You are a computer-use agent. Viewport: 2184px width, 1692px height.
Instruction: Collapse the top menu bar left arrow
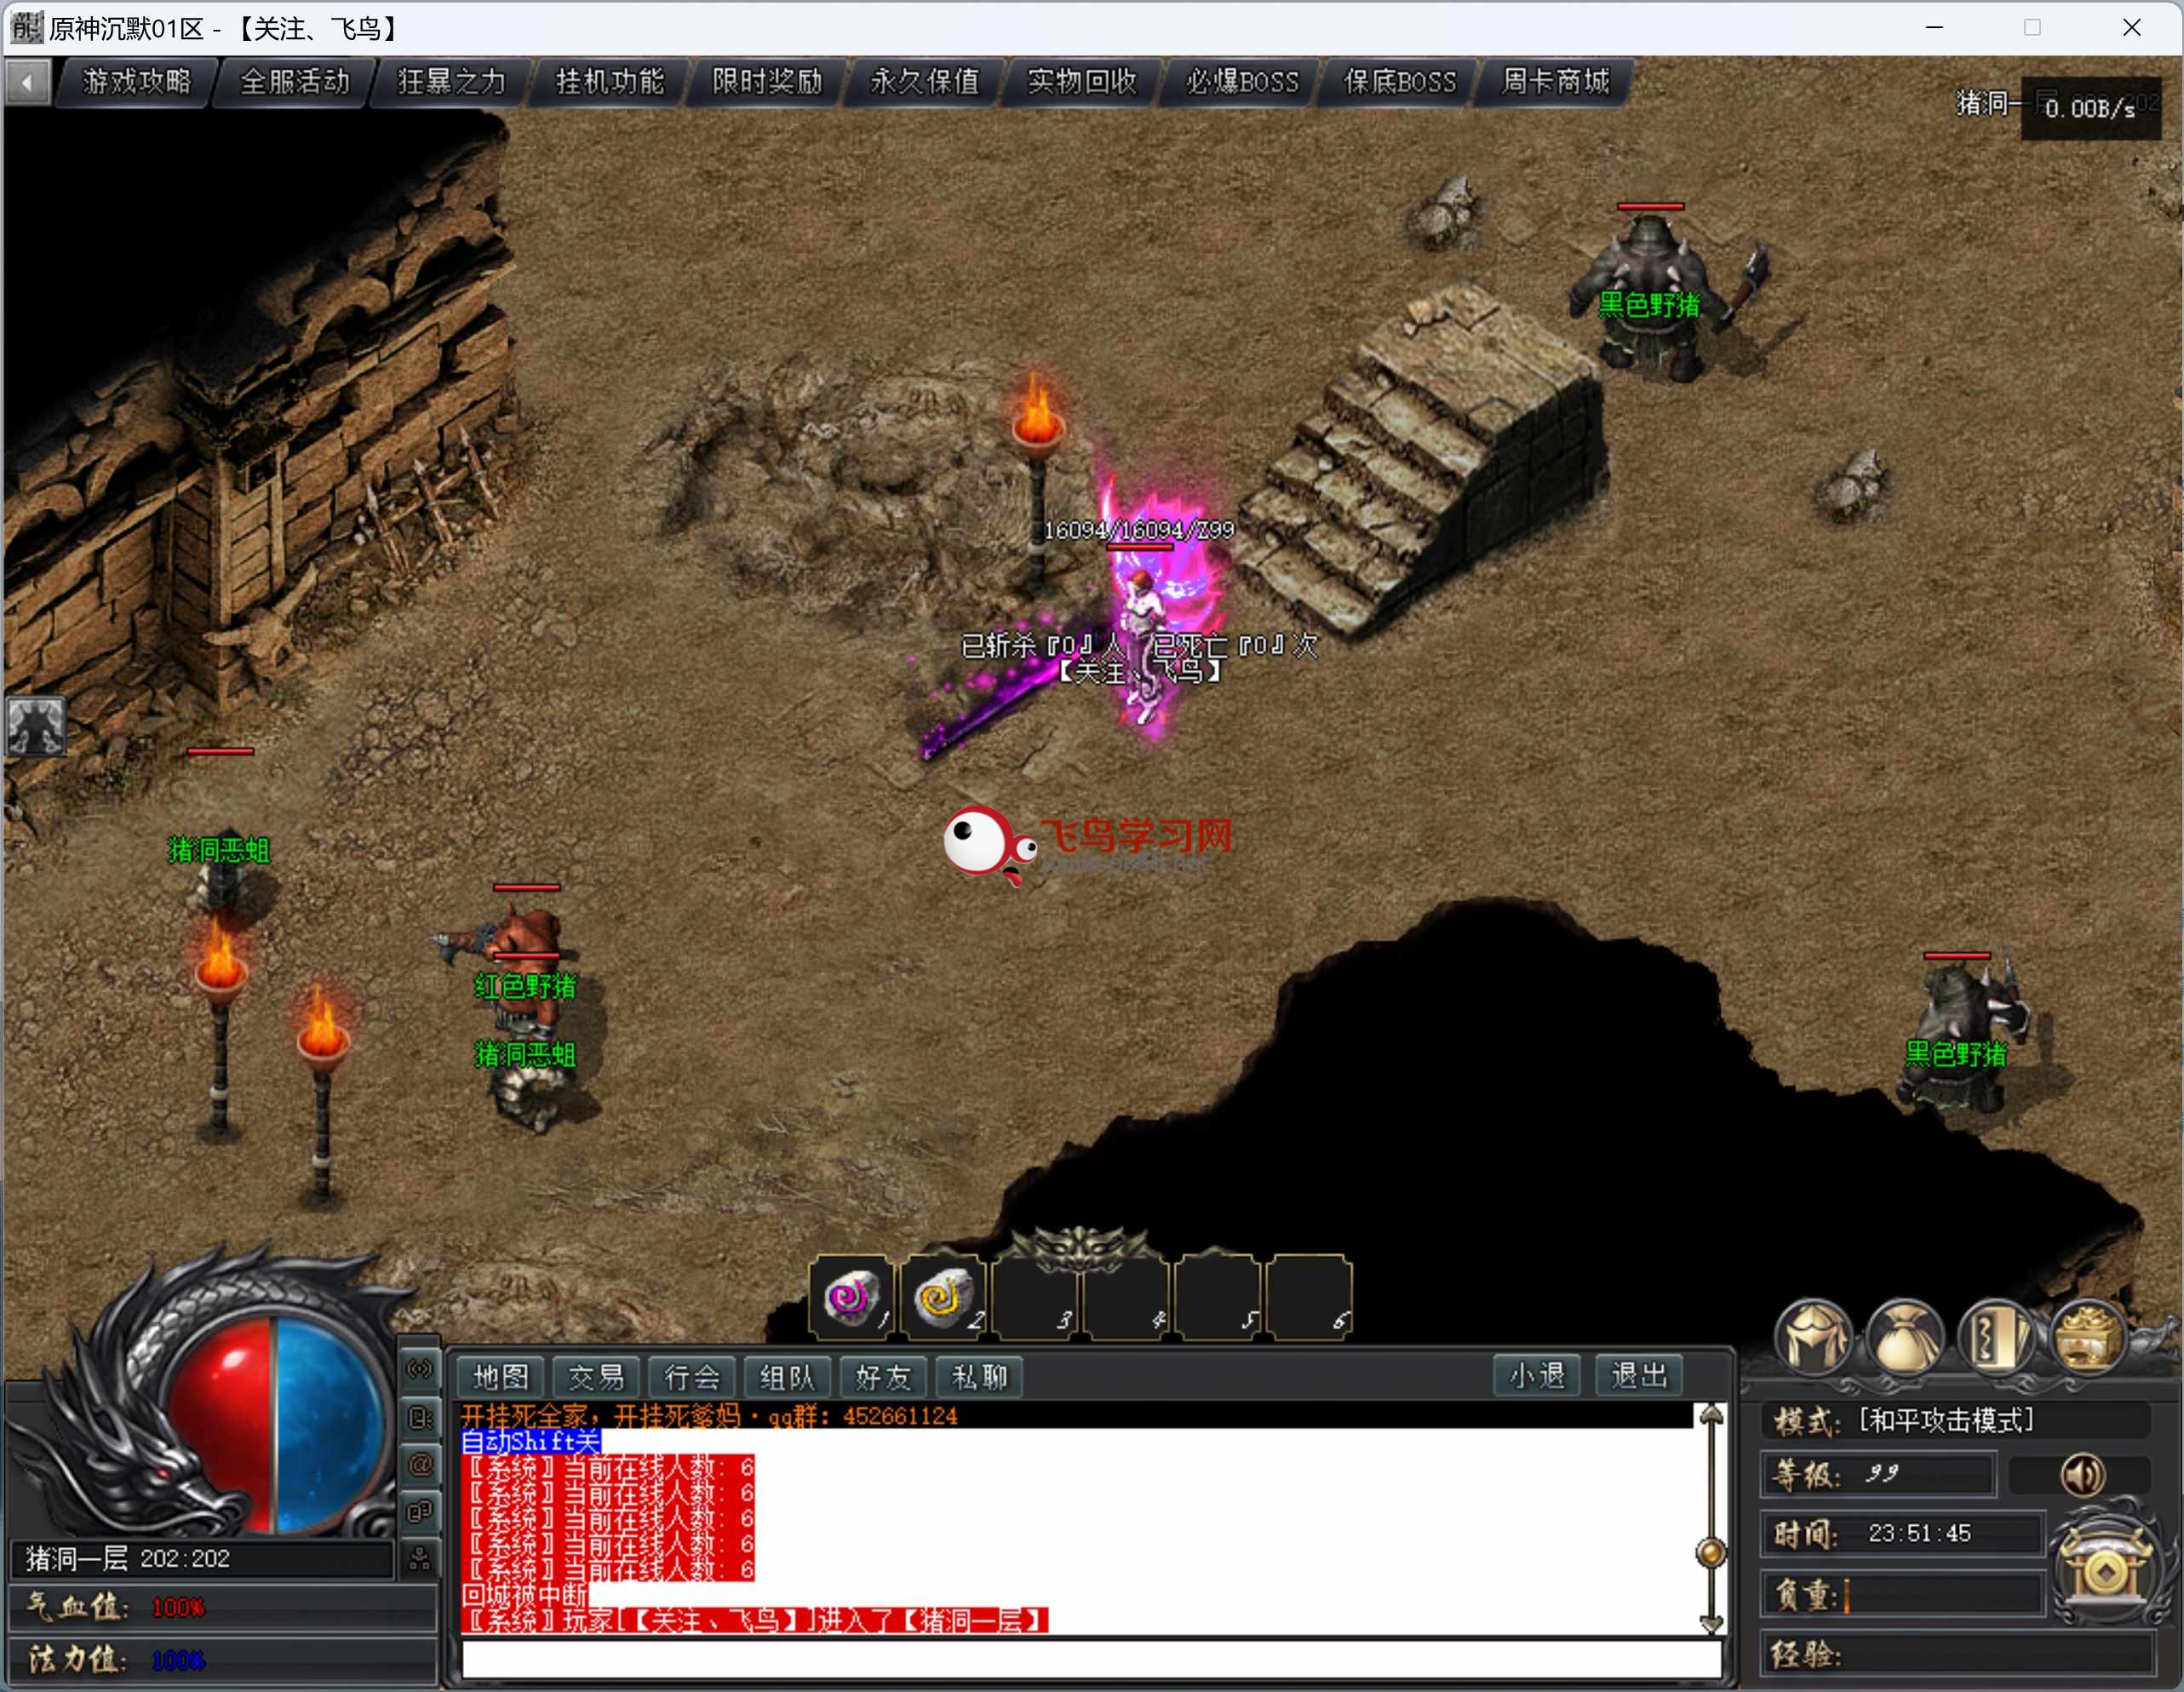tap(28, 82)
